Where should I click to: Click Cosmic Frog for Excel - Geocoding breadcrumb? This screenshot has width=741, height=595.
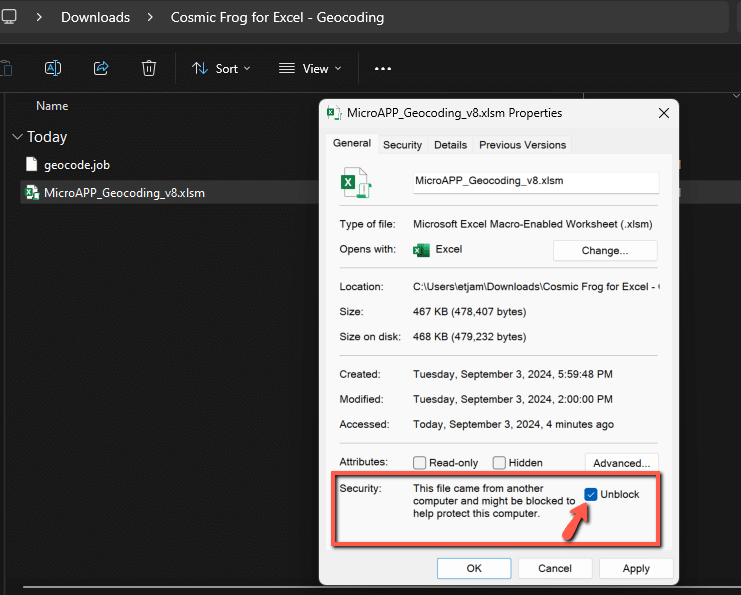coord(277,17)
